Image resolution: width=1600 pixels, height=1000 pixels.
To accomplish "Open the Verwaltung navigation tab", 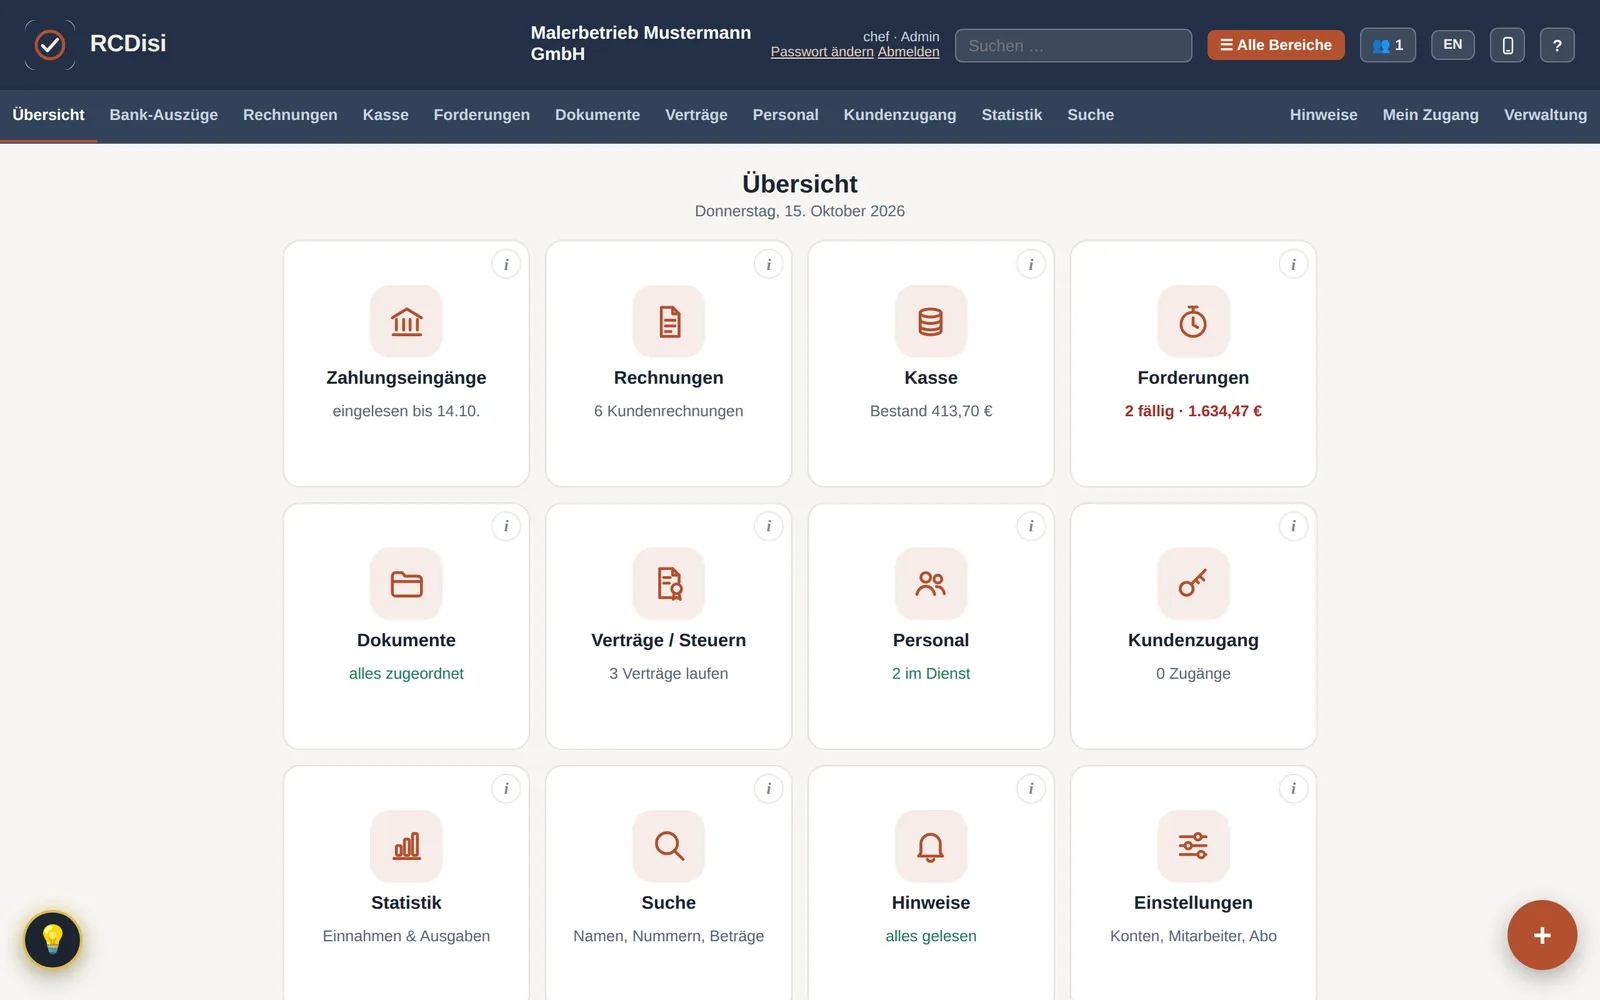I will 1545,115.
